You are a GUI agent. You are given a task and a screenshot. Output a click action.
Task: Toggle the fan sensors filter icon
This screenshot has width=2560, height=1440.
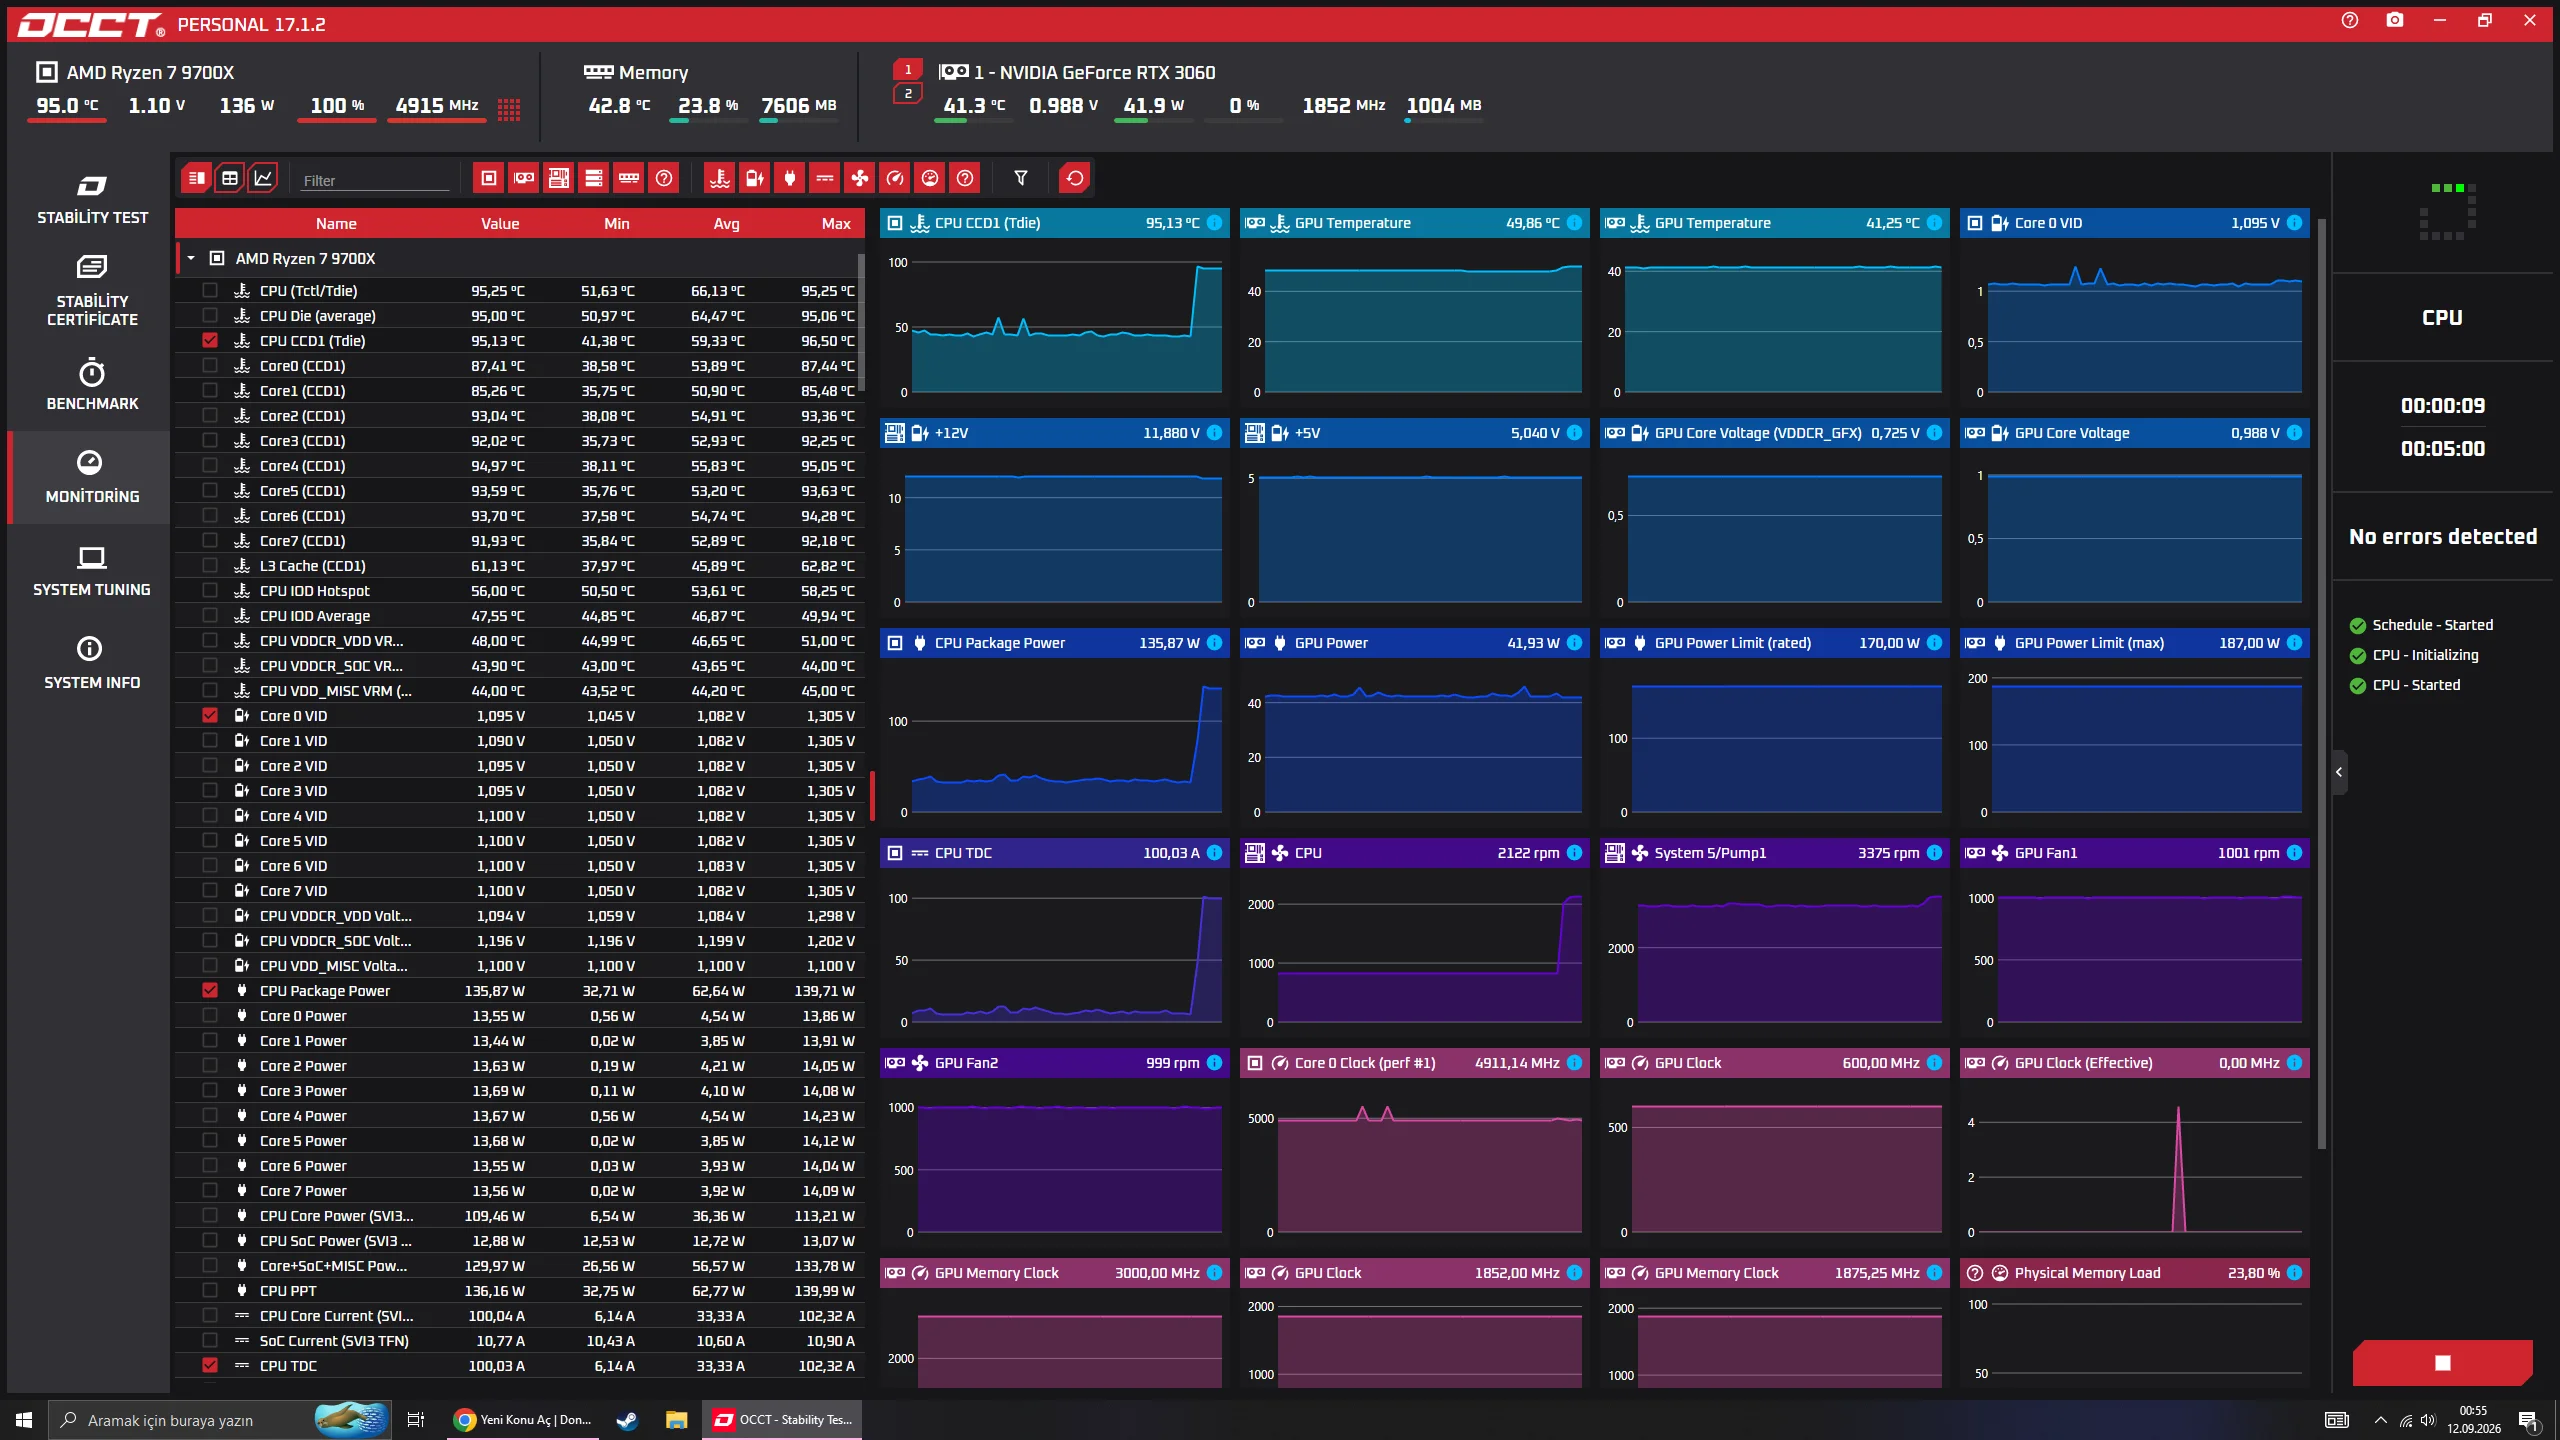coord(859,178)
